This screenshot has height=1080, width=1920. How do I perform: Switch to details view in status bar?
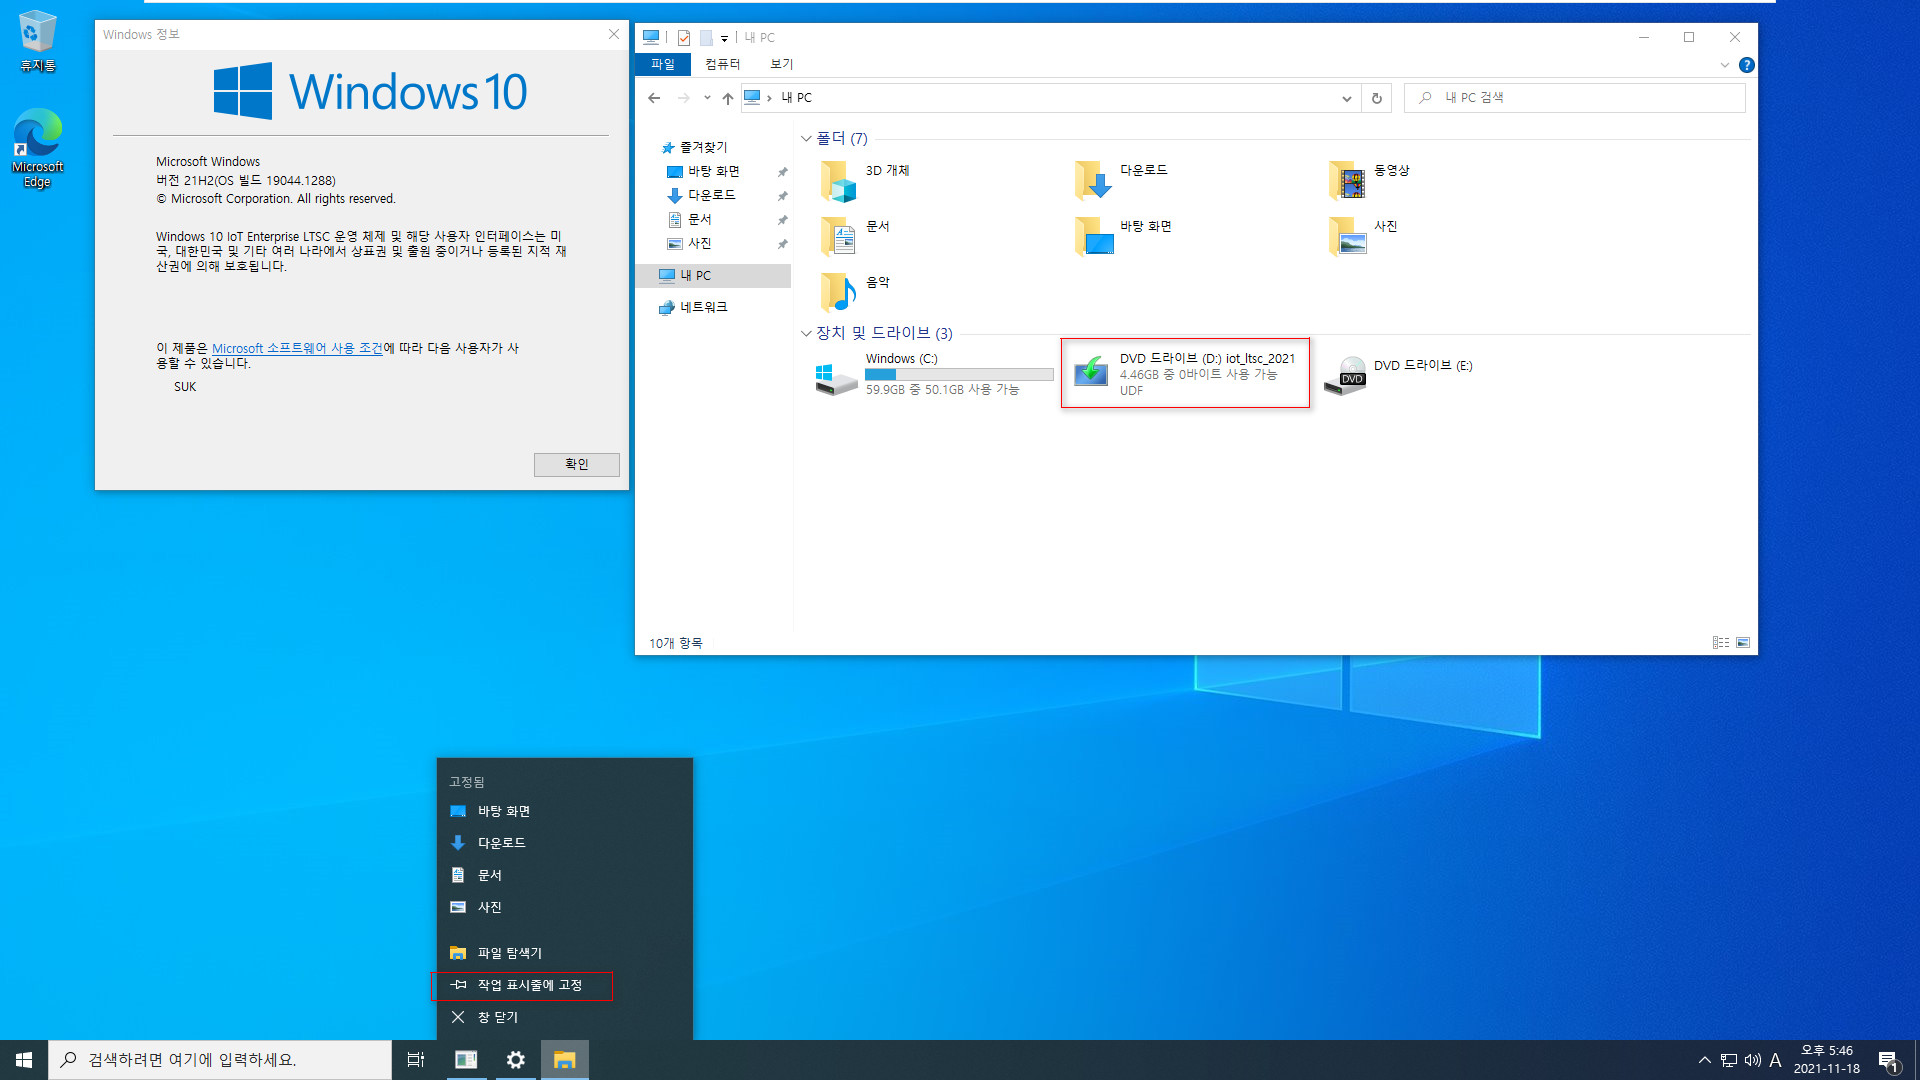pos(1721,642)
